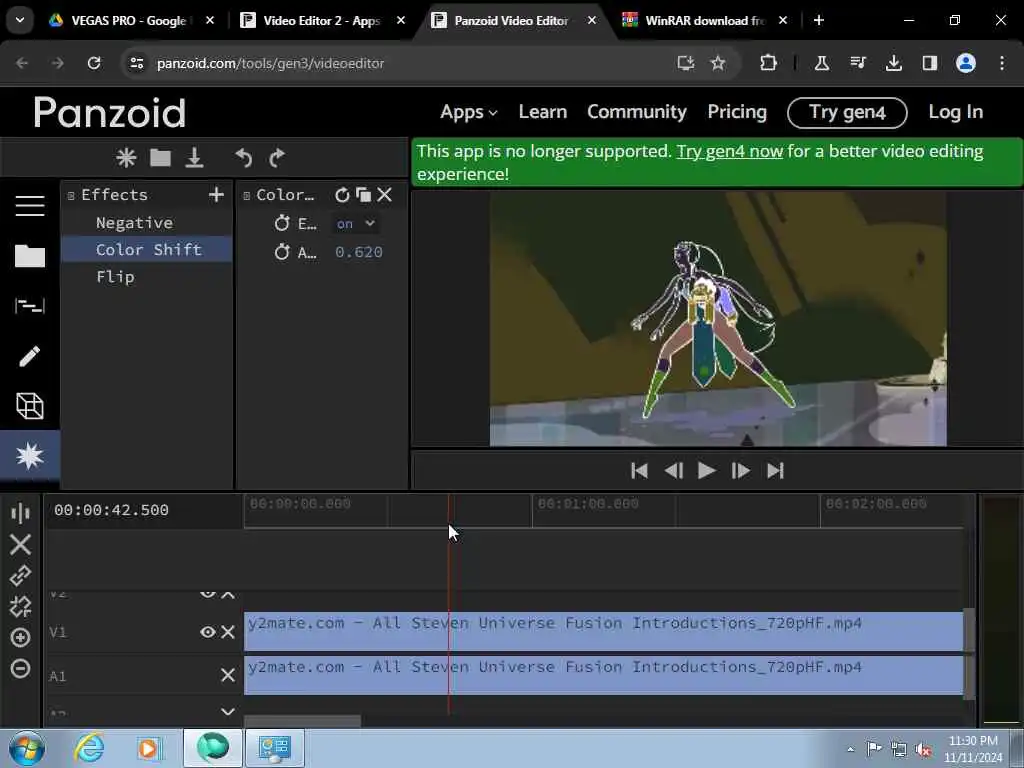Launch Internet Explorer from the taskbar
Viewport: 1024px width, 768px height.
point(89,748)
